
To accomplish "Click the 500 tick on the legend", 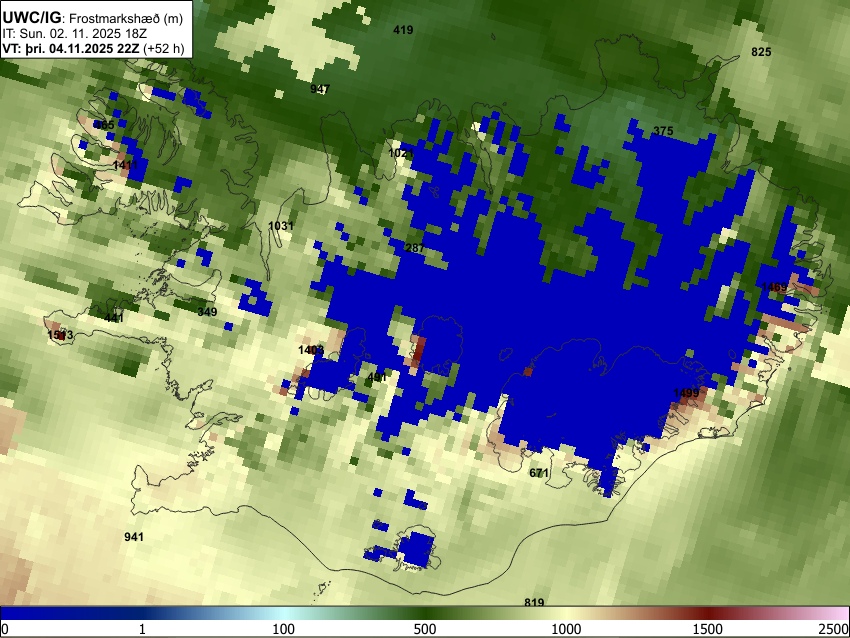I will (x=425, y=629).
